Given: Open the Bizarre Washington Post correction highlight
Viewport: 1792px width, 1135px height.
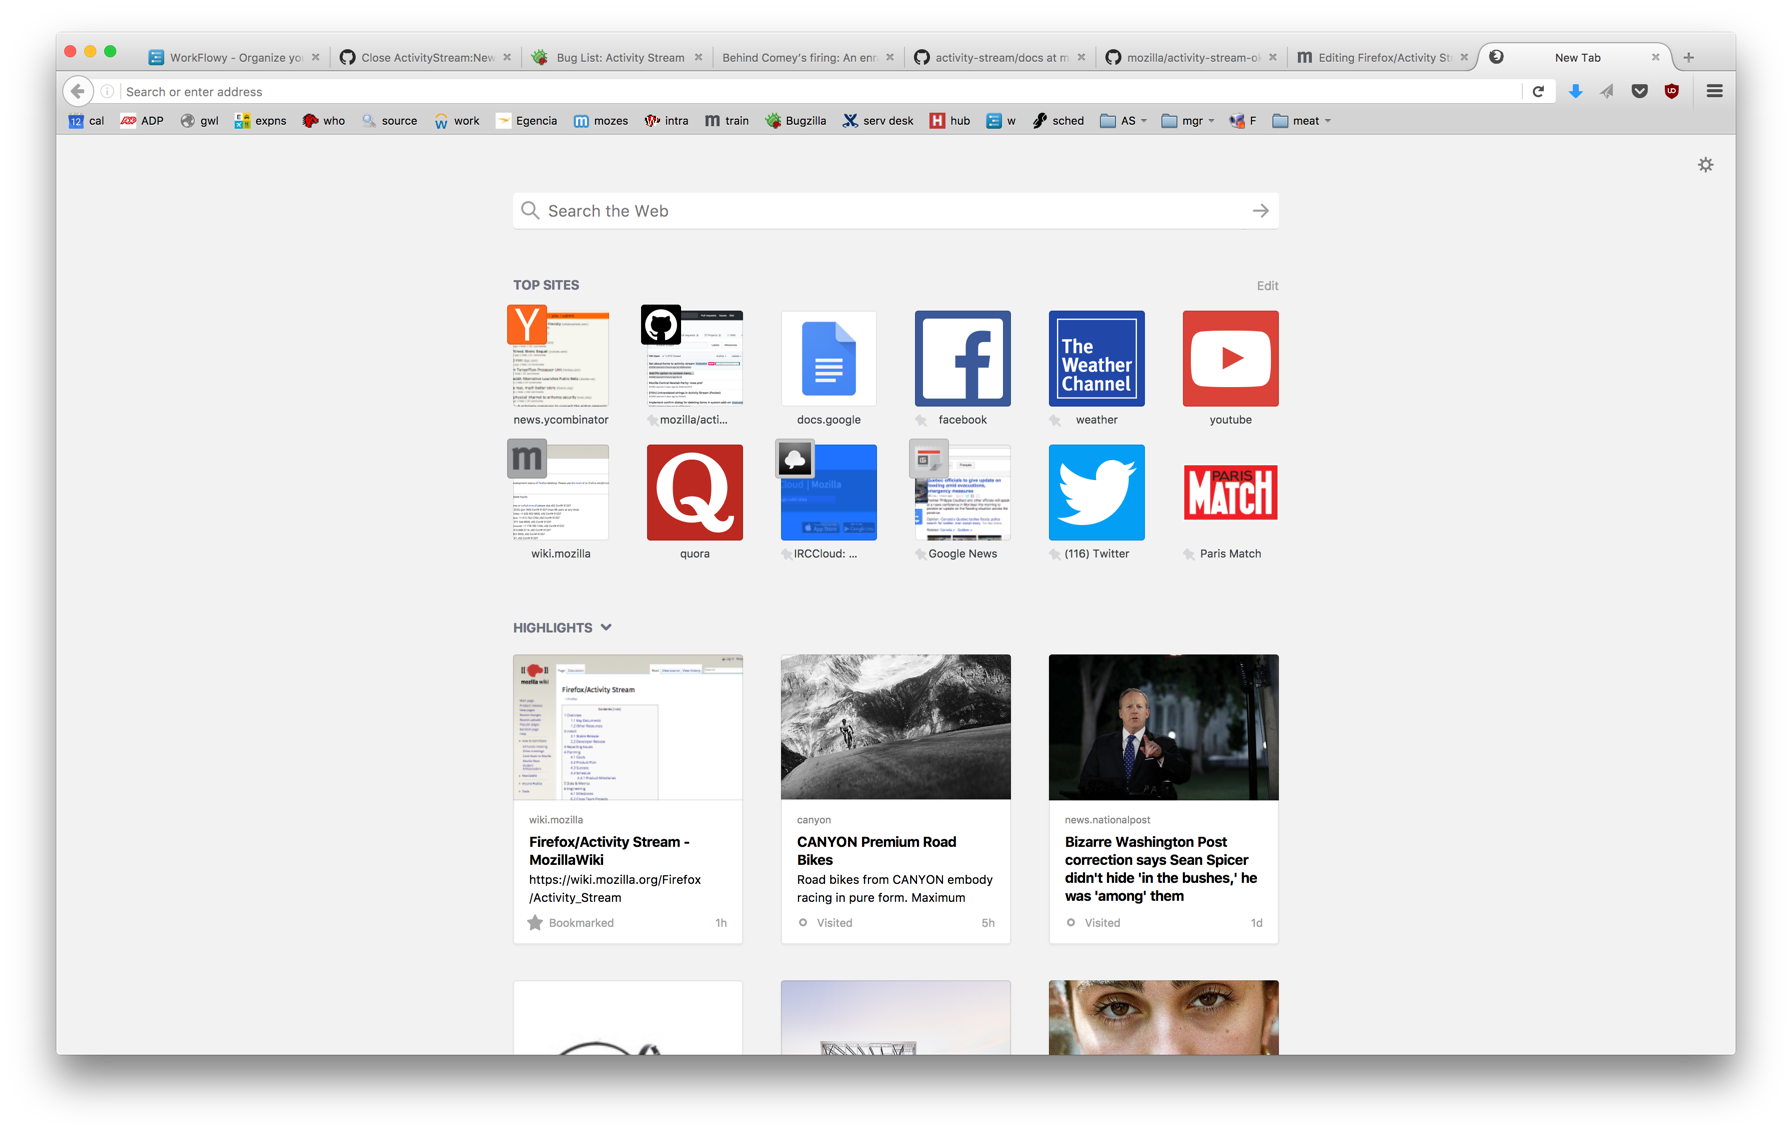Looking at the screenshot, I should [x=1164, y=799].
